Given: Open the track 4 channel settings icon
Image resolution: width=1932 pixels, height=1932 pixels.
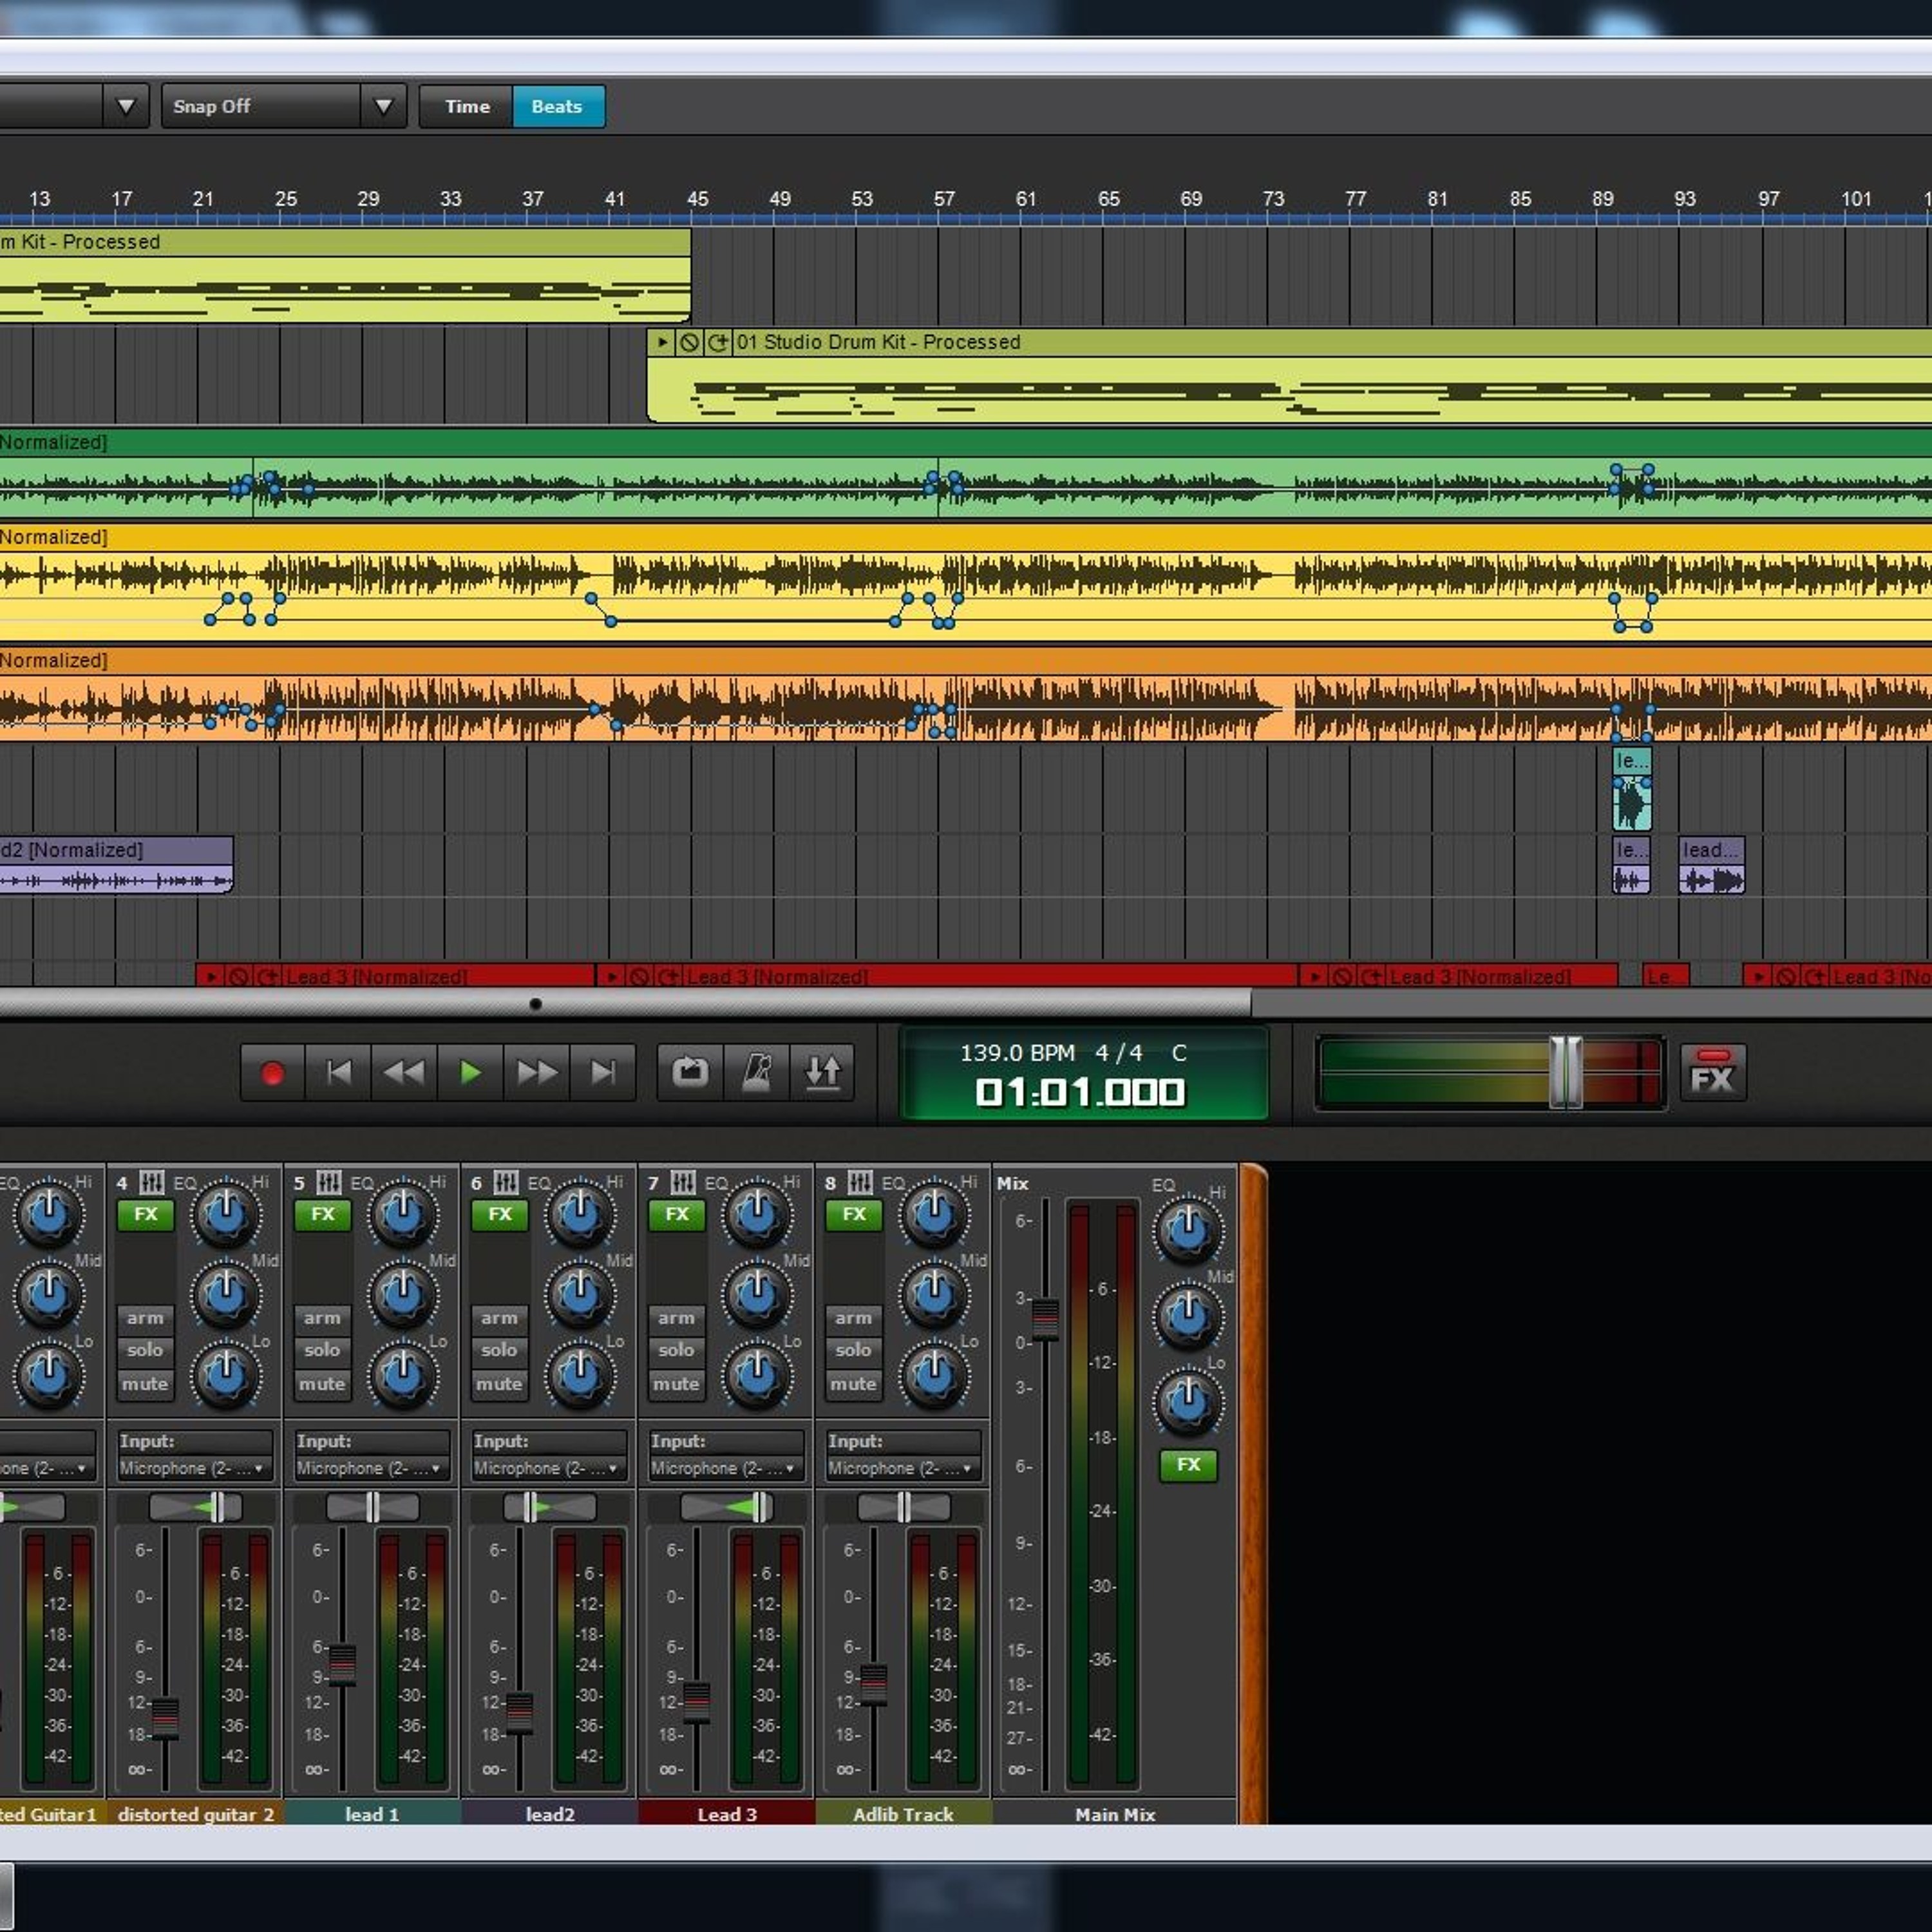Looking at the screenshot, I should click(151, 1183).
